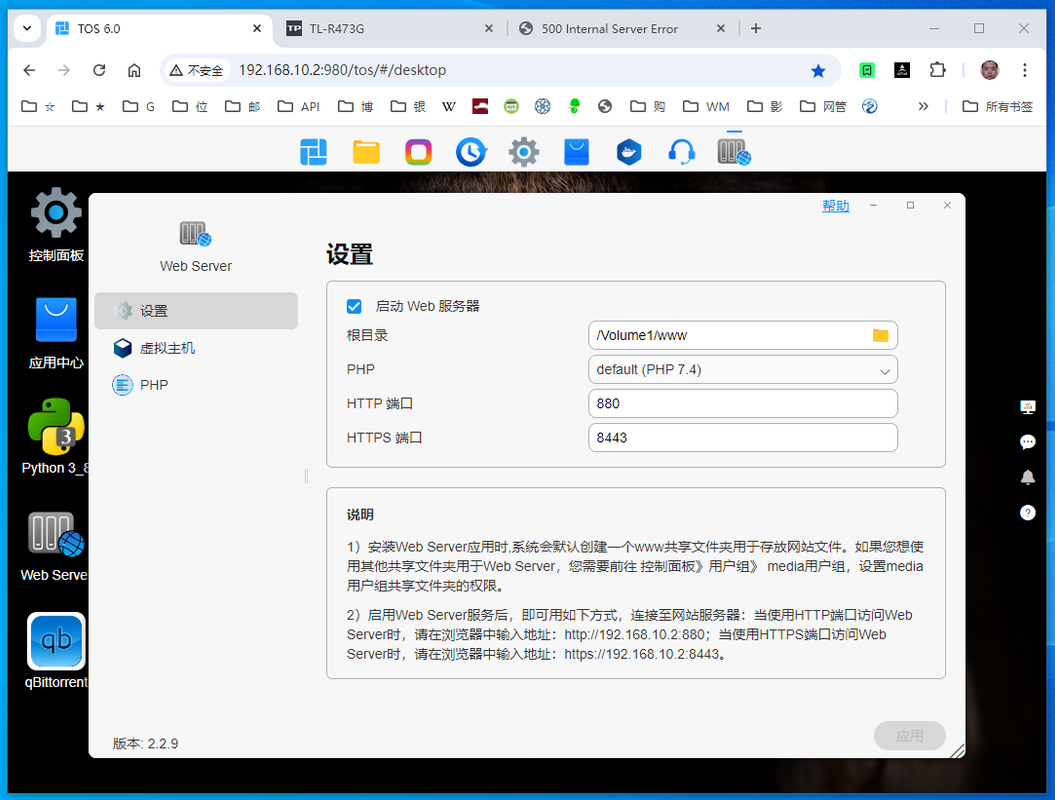Open qBittorrent desktop shortcut

pyautogui.click(x=56, y=651)
